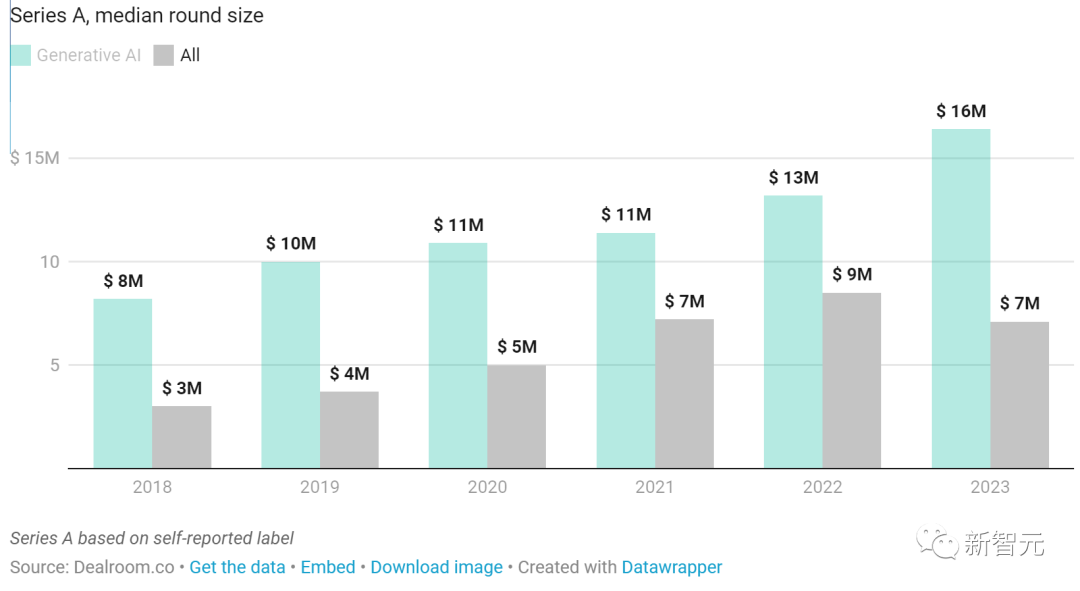Click the 2020 x-axis year label
1080x591 pixels.
click(487, 487)
